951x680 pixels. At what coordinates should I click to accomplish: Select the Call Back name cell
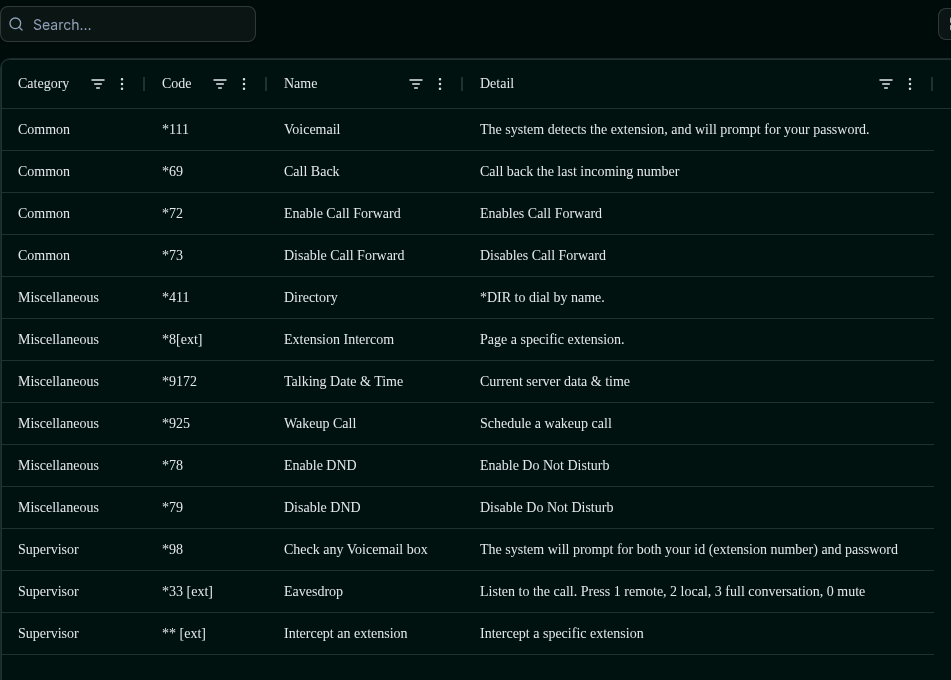pyautogui.click(x=312, y=171)
